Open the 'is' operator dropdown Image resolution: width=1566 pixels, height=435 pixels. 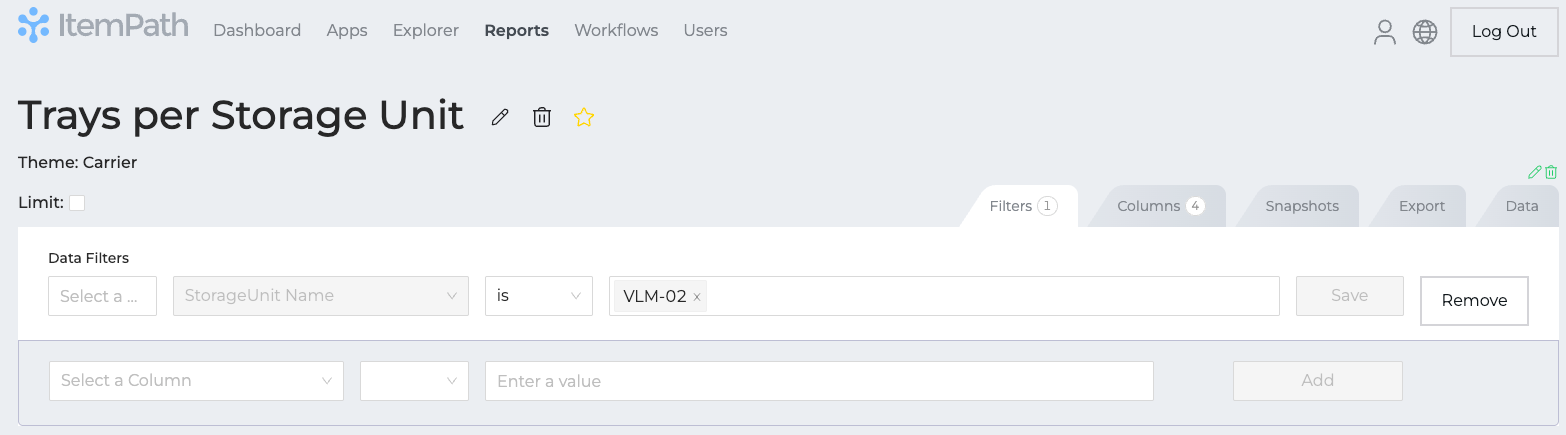pyautogui.click(x=539, y=296)
